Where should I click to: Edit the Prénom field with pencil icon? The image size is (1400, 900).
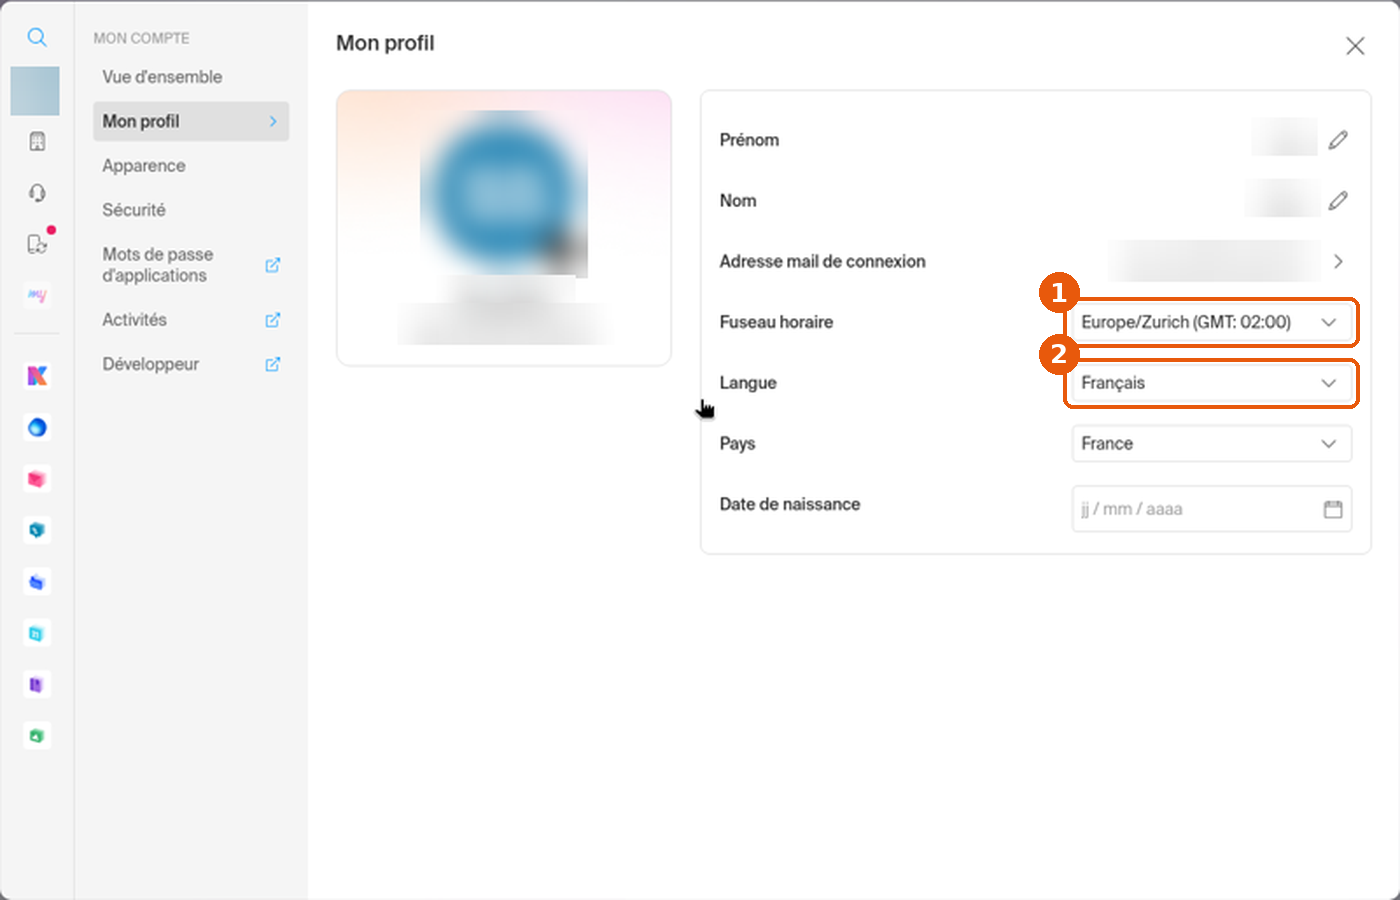1338,140
